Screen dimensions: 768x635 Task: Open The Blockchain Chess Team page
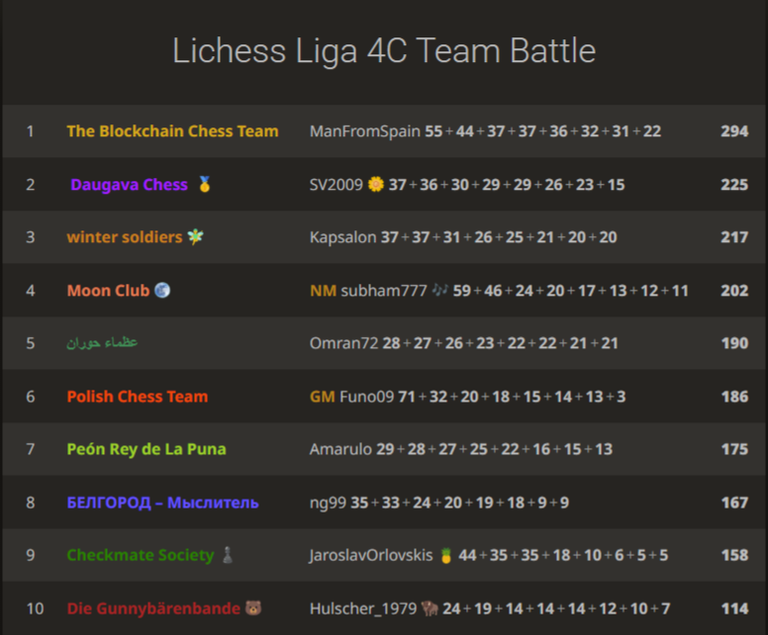click(x=172, y=131)
